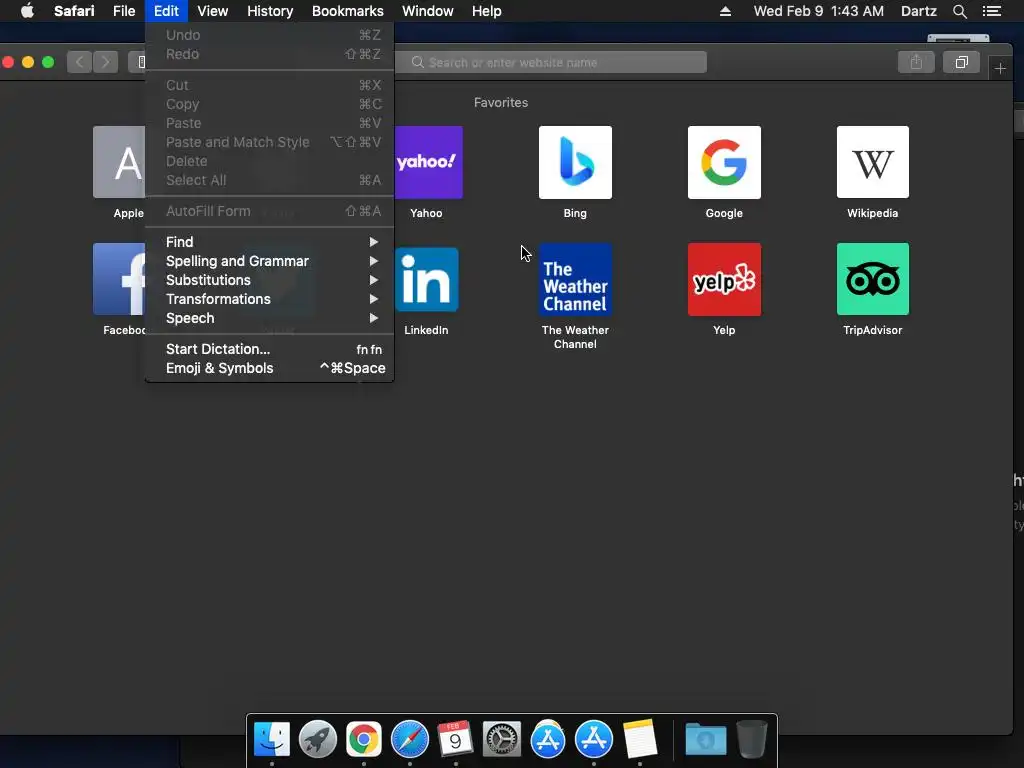This screenshot has width=1024, height=768.
Task: Open the History menu
Action: [x=270, y=11]
